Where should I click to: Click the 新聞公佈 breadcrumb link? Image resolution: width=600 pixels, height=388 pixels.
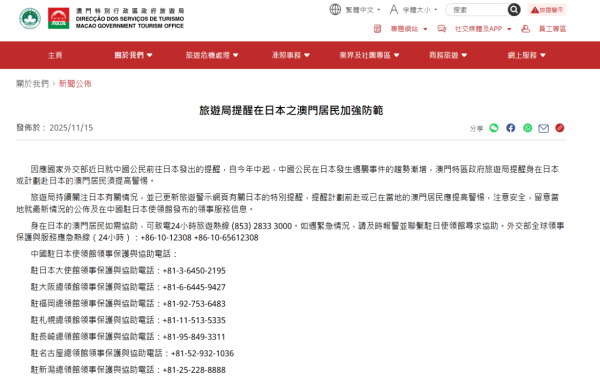click(75, 83)
